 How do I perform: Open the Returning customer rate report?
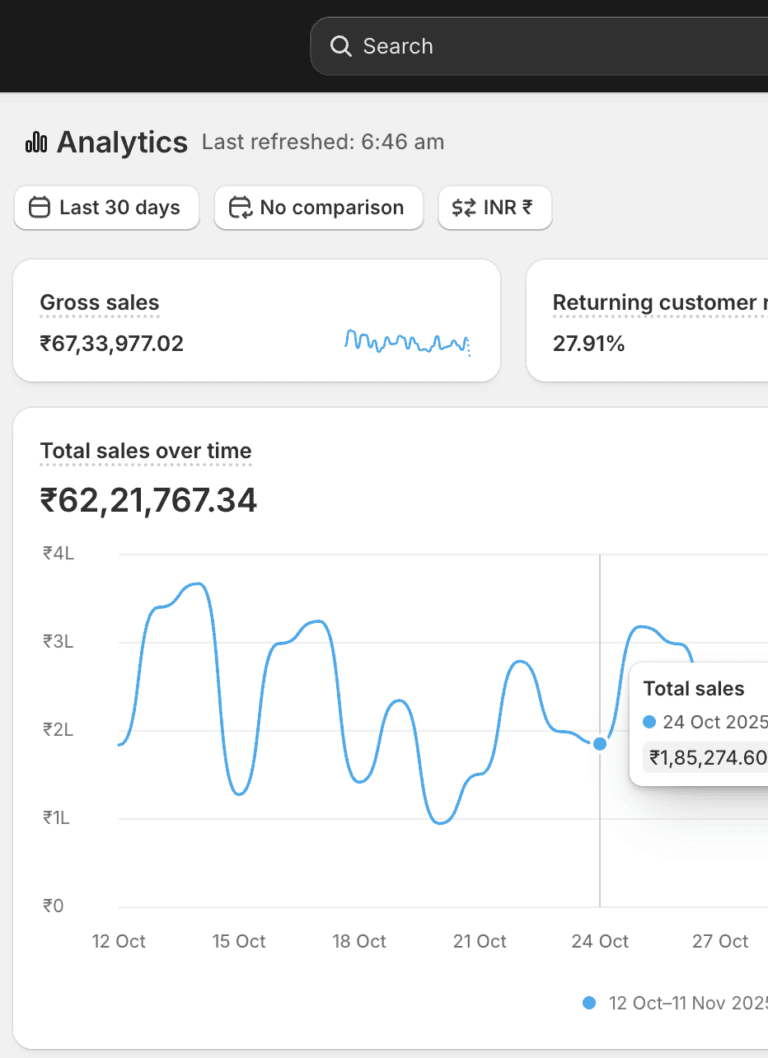(x=658, y=303)
